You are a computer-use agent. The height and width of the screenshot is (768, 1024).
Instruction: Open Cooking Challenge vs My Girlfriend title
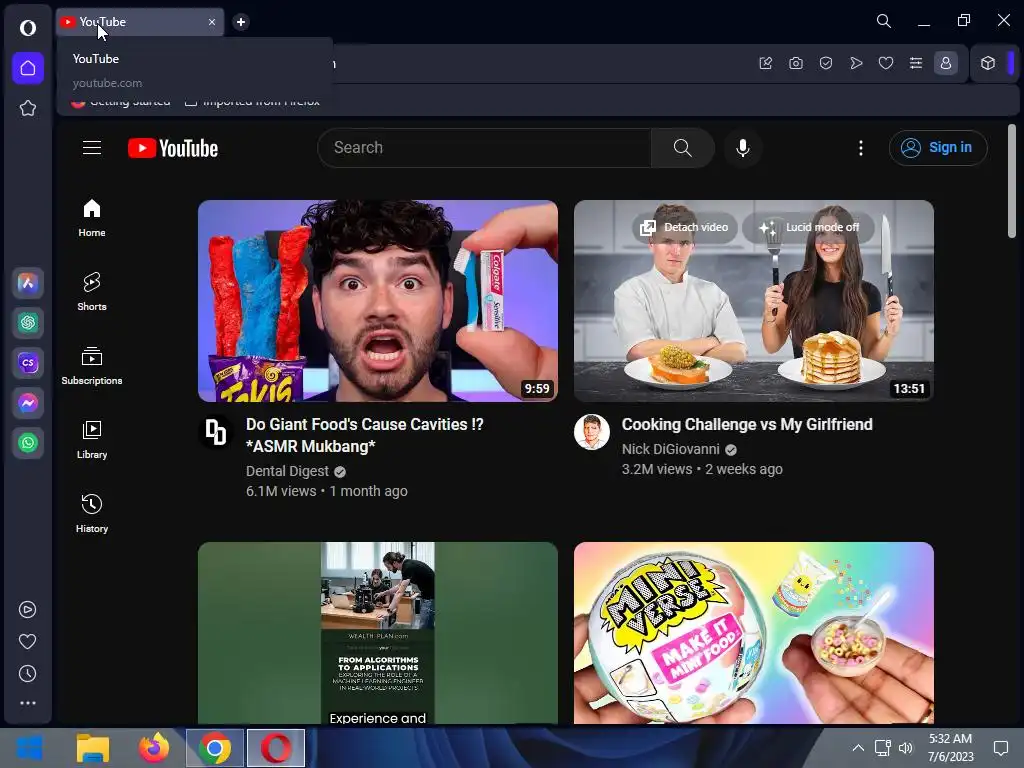[746, 424]
